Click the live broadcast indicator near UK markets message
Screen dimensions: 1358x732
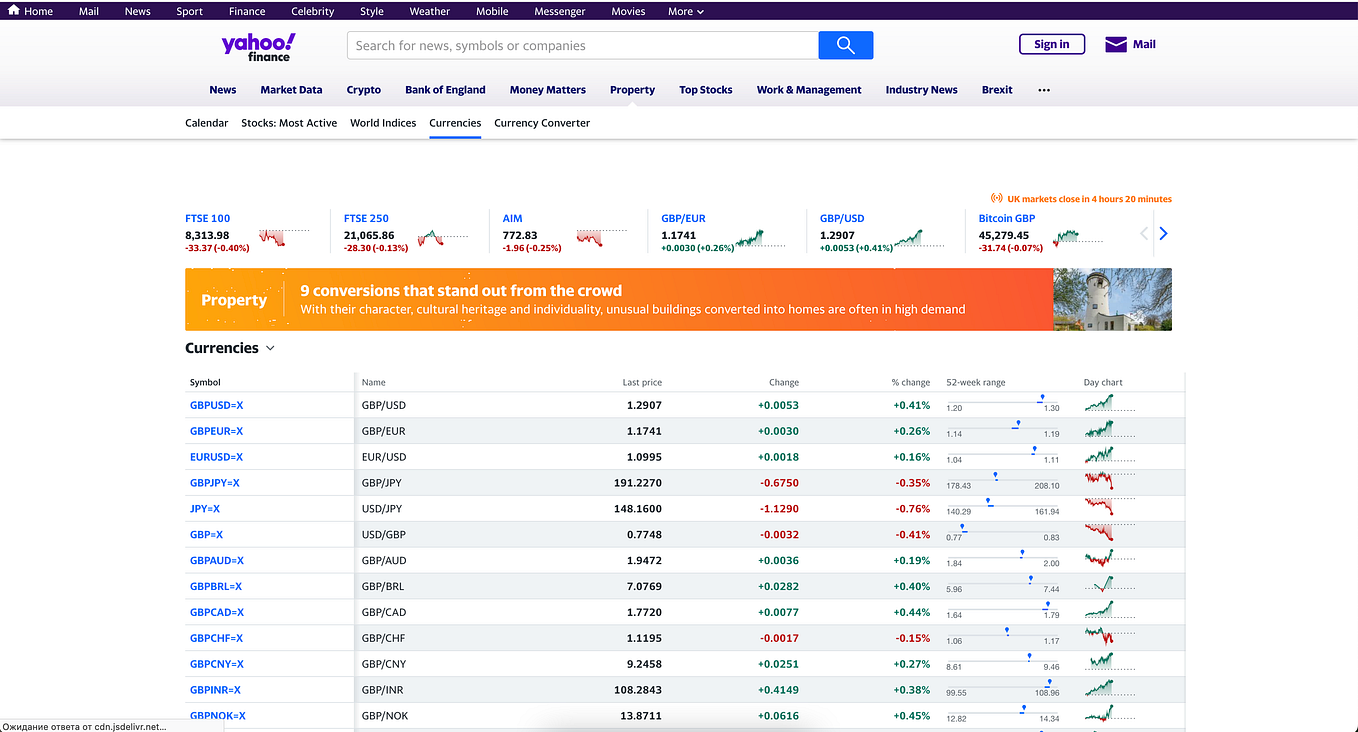996,198
